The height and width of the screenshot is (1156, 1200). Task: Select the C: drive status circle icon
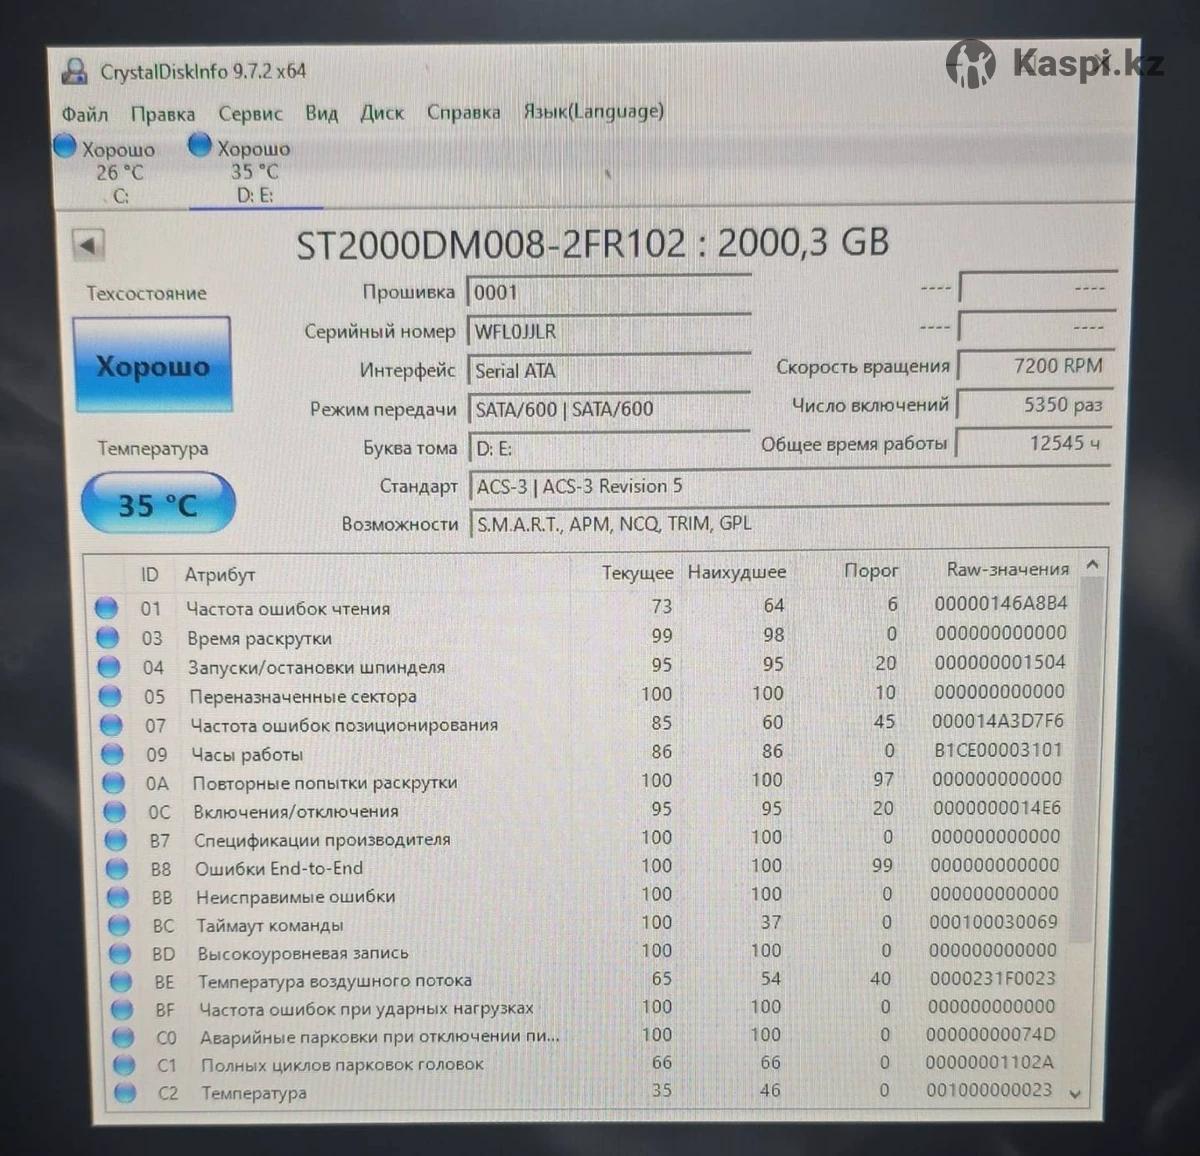(x=65, y=147)
